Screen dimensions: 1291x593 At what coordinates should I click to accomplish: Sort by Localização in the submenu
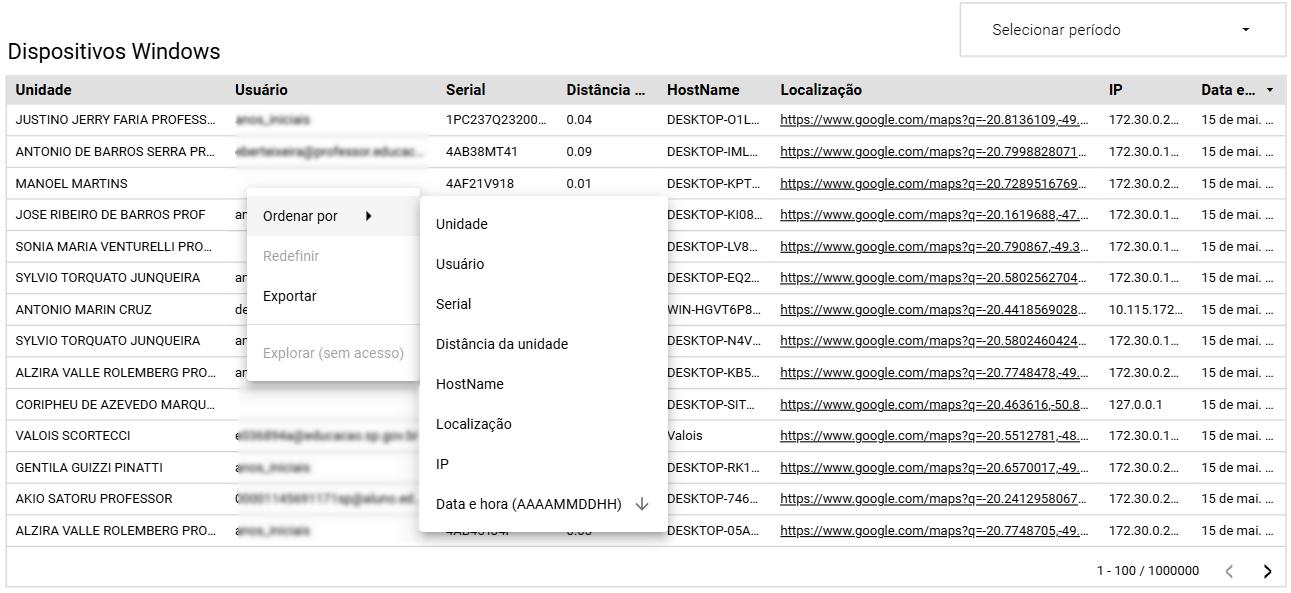(543, 424)
